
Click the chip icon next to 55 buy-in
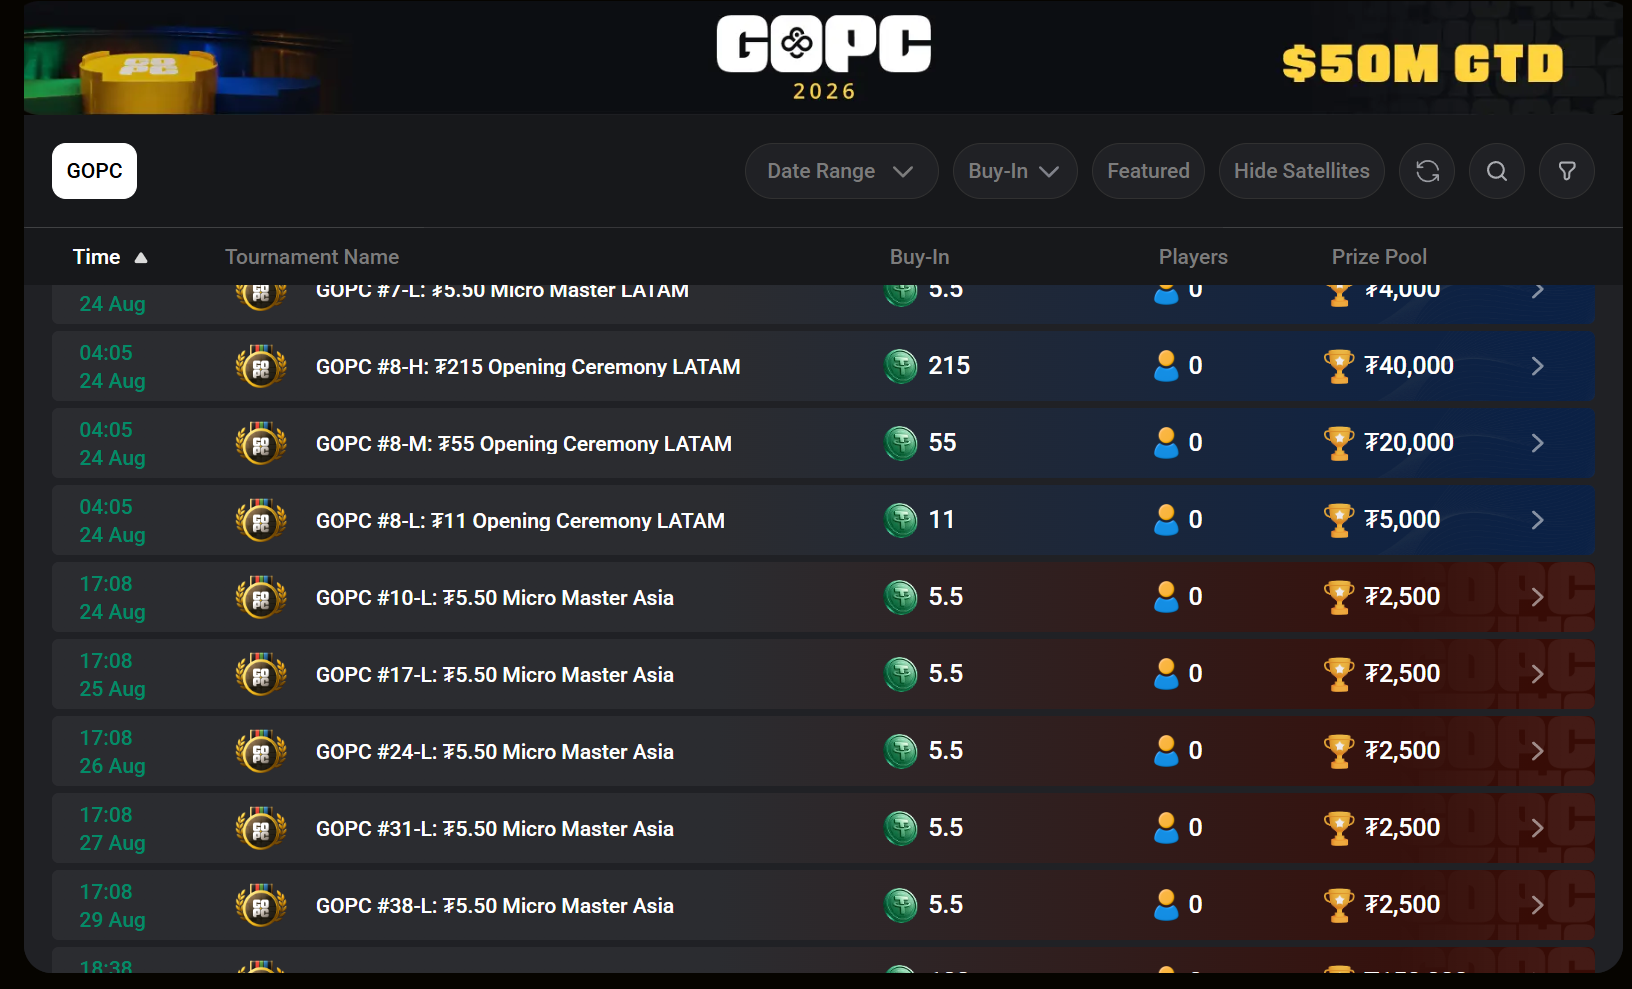(x=901, y=443)
